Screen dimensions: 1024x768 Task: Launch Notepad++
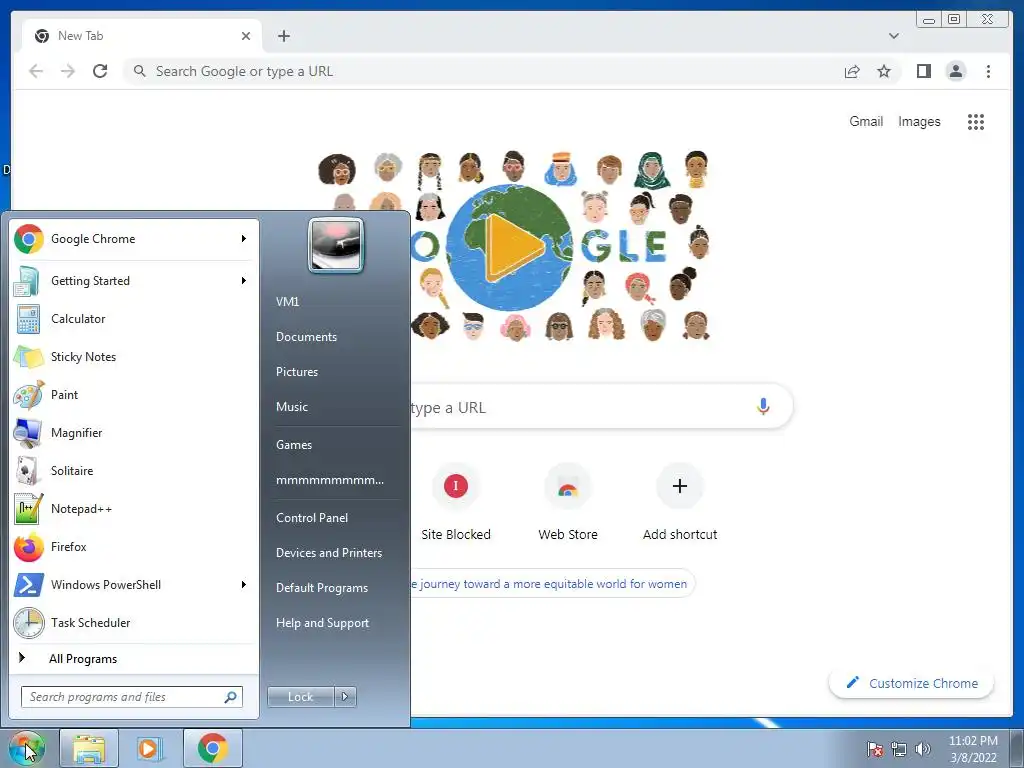point(134,509)
